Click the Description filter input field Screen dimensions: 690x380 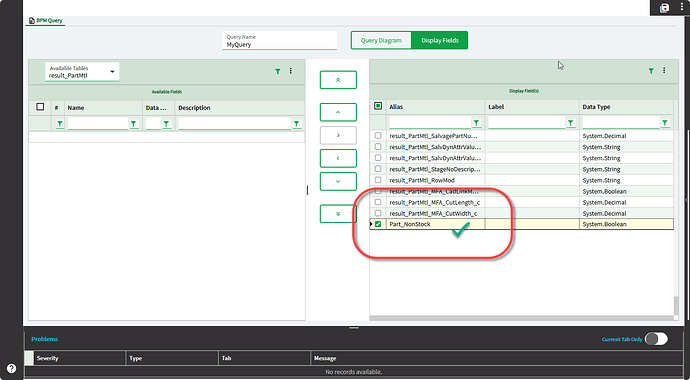[x=235, y=124]
